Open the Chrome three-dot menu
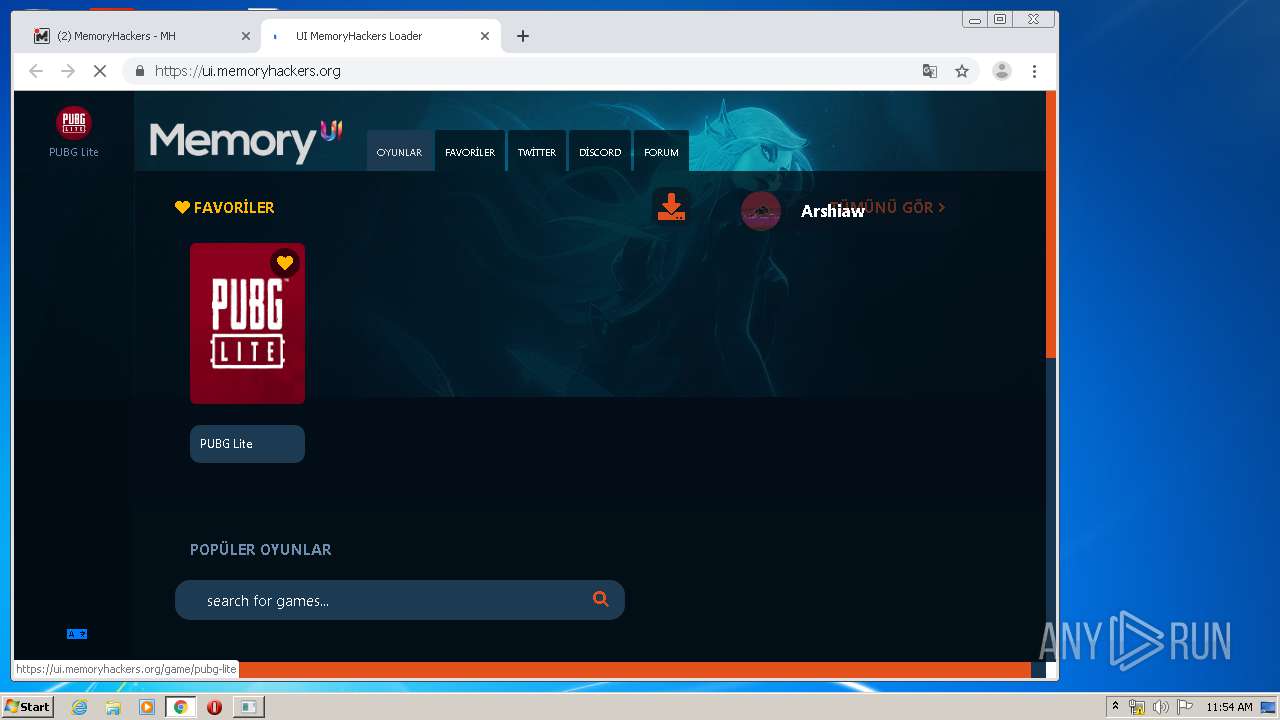This screenshot has width=1280, height=720. [x=1034, y=71]
